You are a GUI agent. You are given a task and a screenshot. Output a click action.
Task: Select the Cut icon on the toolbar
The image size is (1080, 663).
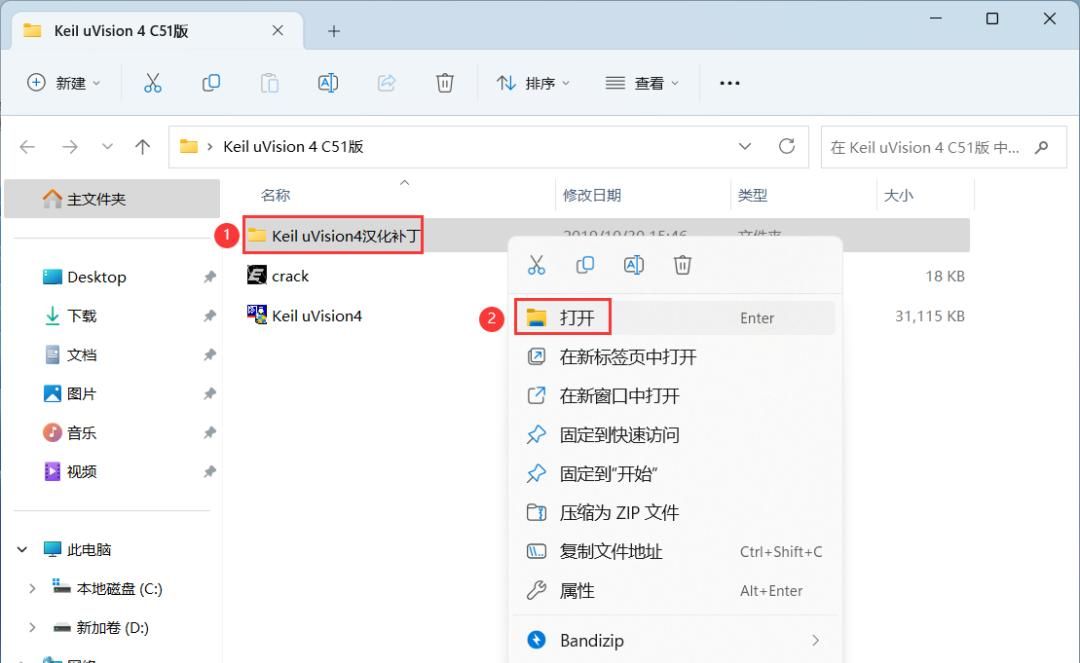pos(152,83)
